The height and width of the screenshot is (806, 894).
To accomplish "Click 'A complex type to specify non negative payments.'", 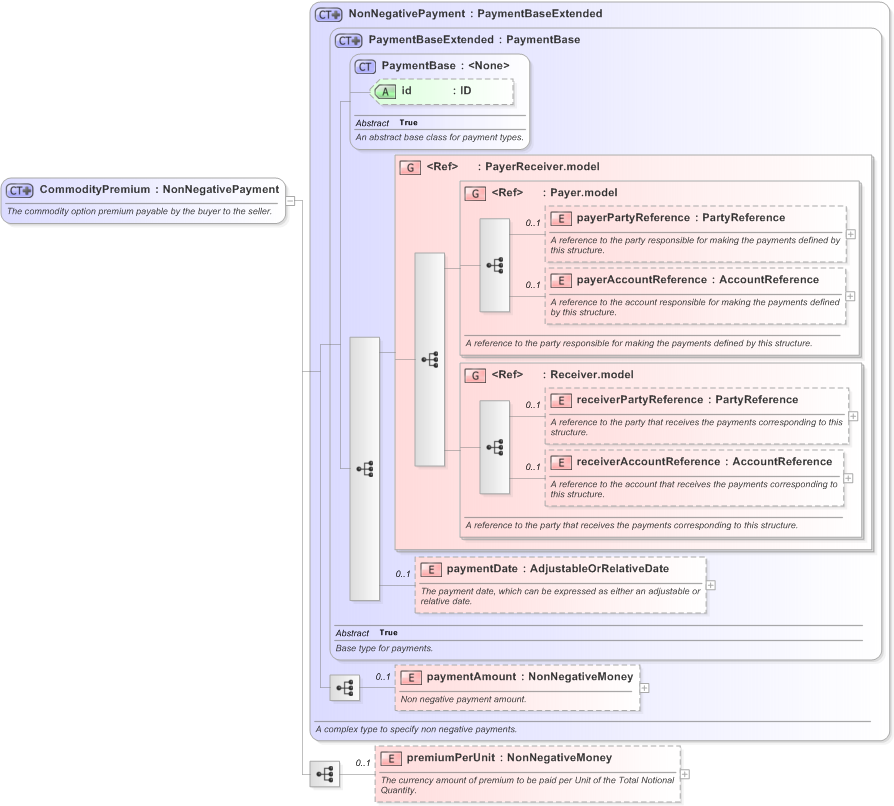I will (416, 729).
